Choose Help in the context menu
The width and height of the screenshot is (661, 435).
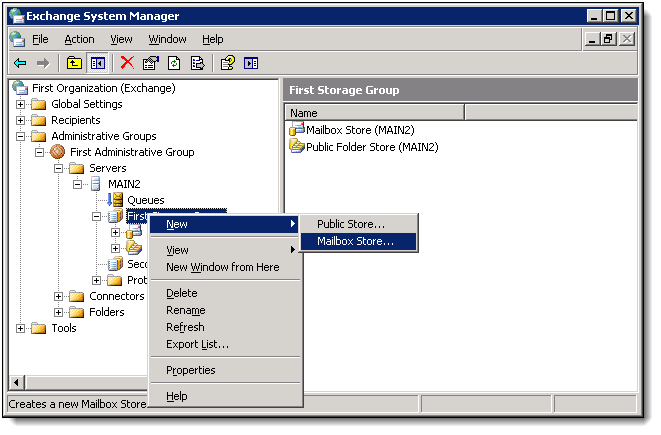[x=225, y=396]
